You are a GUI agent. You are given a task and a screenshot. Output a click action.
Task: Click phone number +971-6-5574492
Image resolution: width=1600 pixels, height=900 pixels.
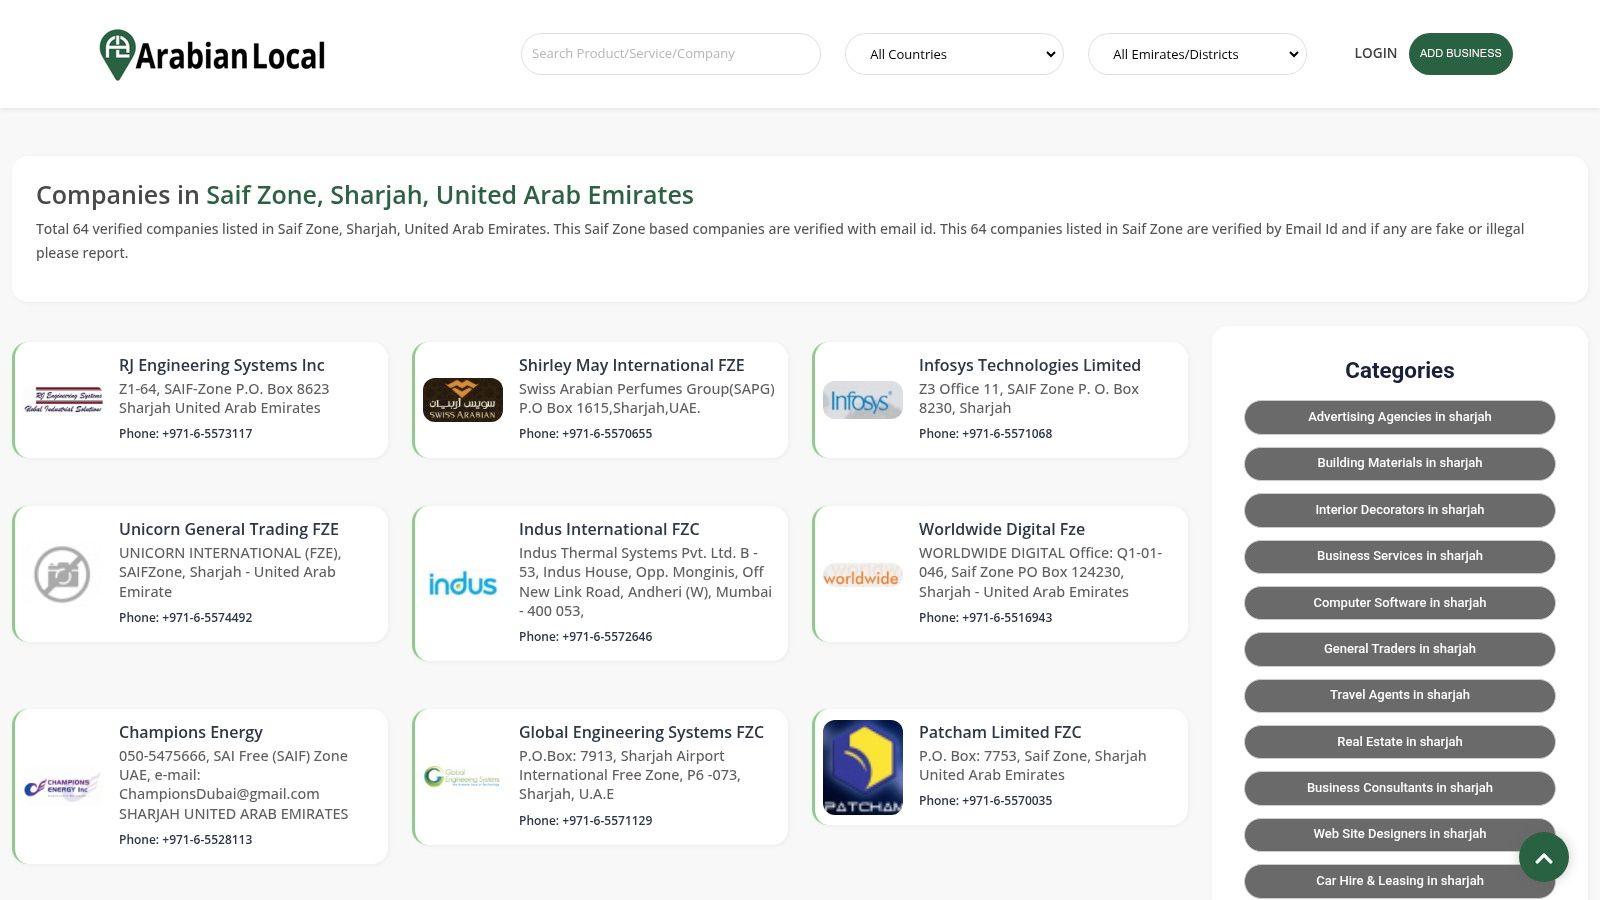click(x=207, y=618)
